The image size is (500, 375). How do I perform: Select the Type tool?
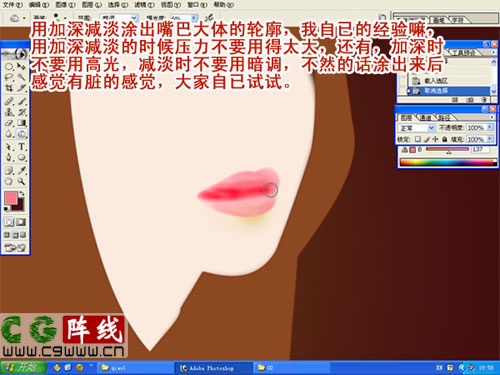coord(21,147)
